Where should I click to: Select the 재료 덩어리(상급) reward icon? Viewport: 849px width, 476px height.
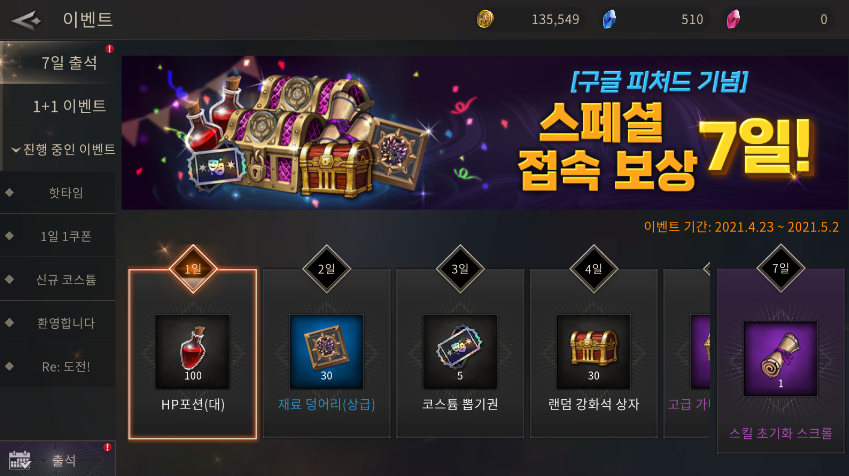(326, 351)
